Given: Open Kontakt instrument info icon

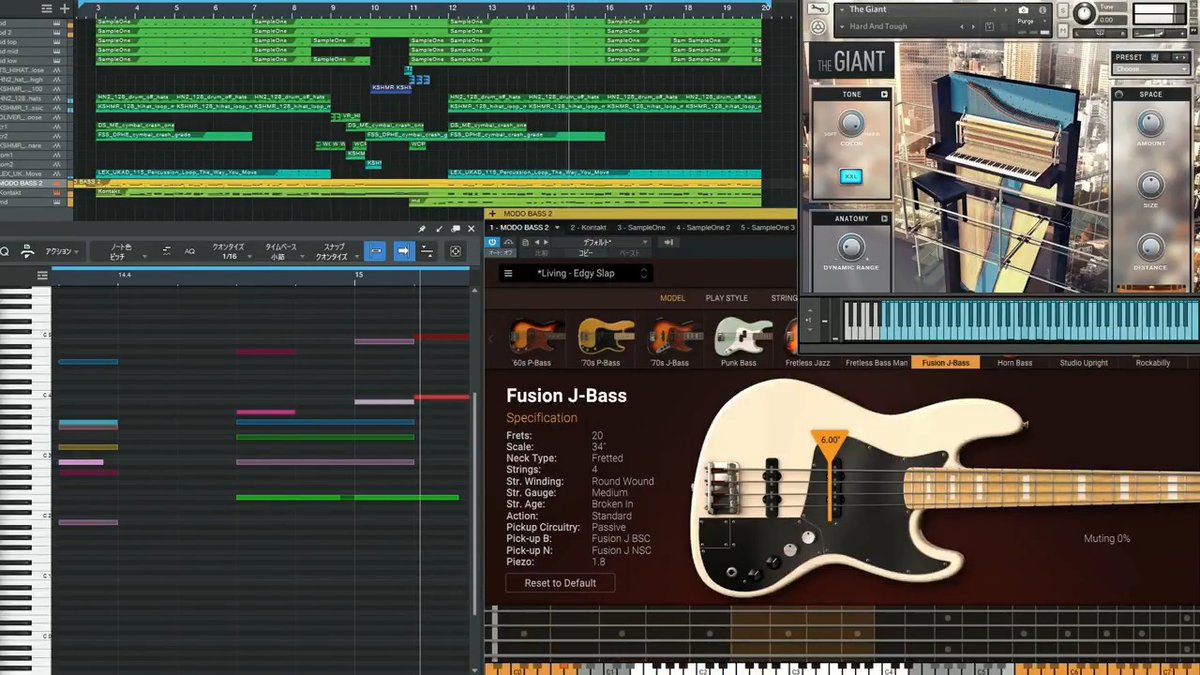Looking at the screenshot, I should coord(1042,10).
